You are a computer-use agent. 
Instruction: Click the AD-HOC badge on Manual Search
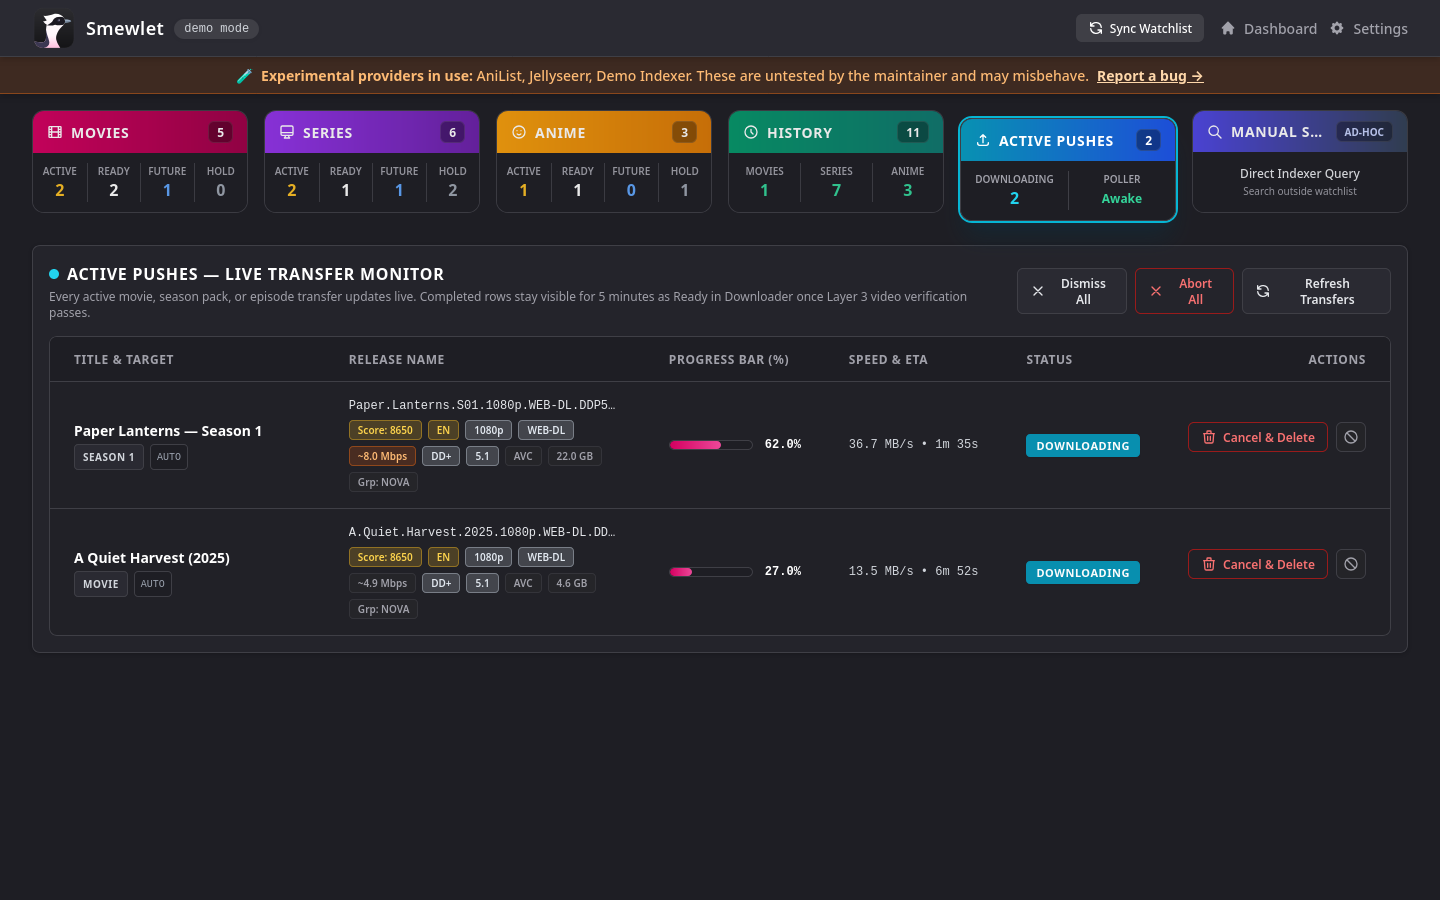click(1364, 132)
